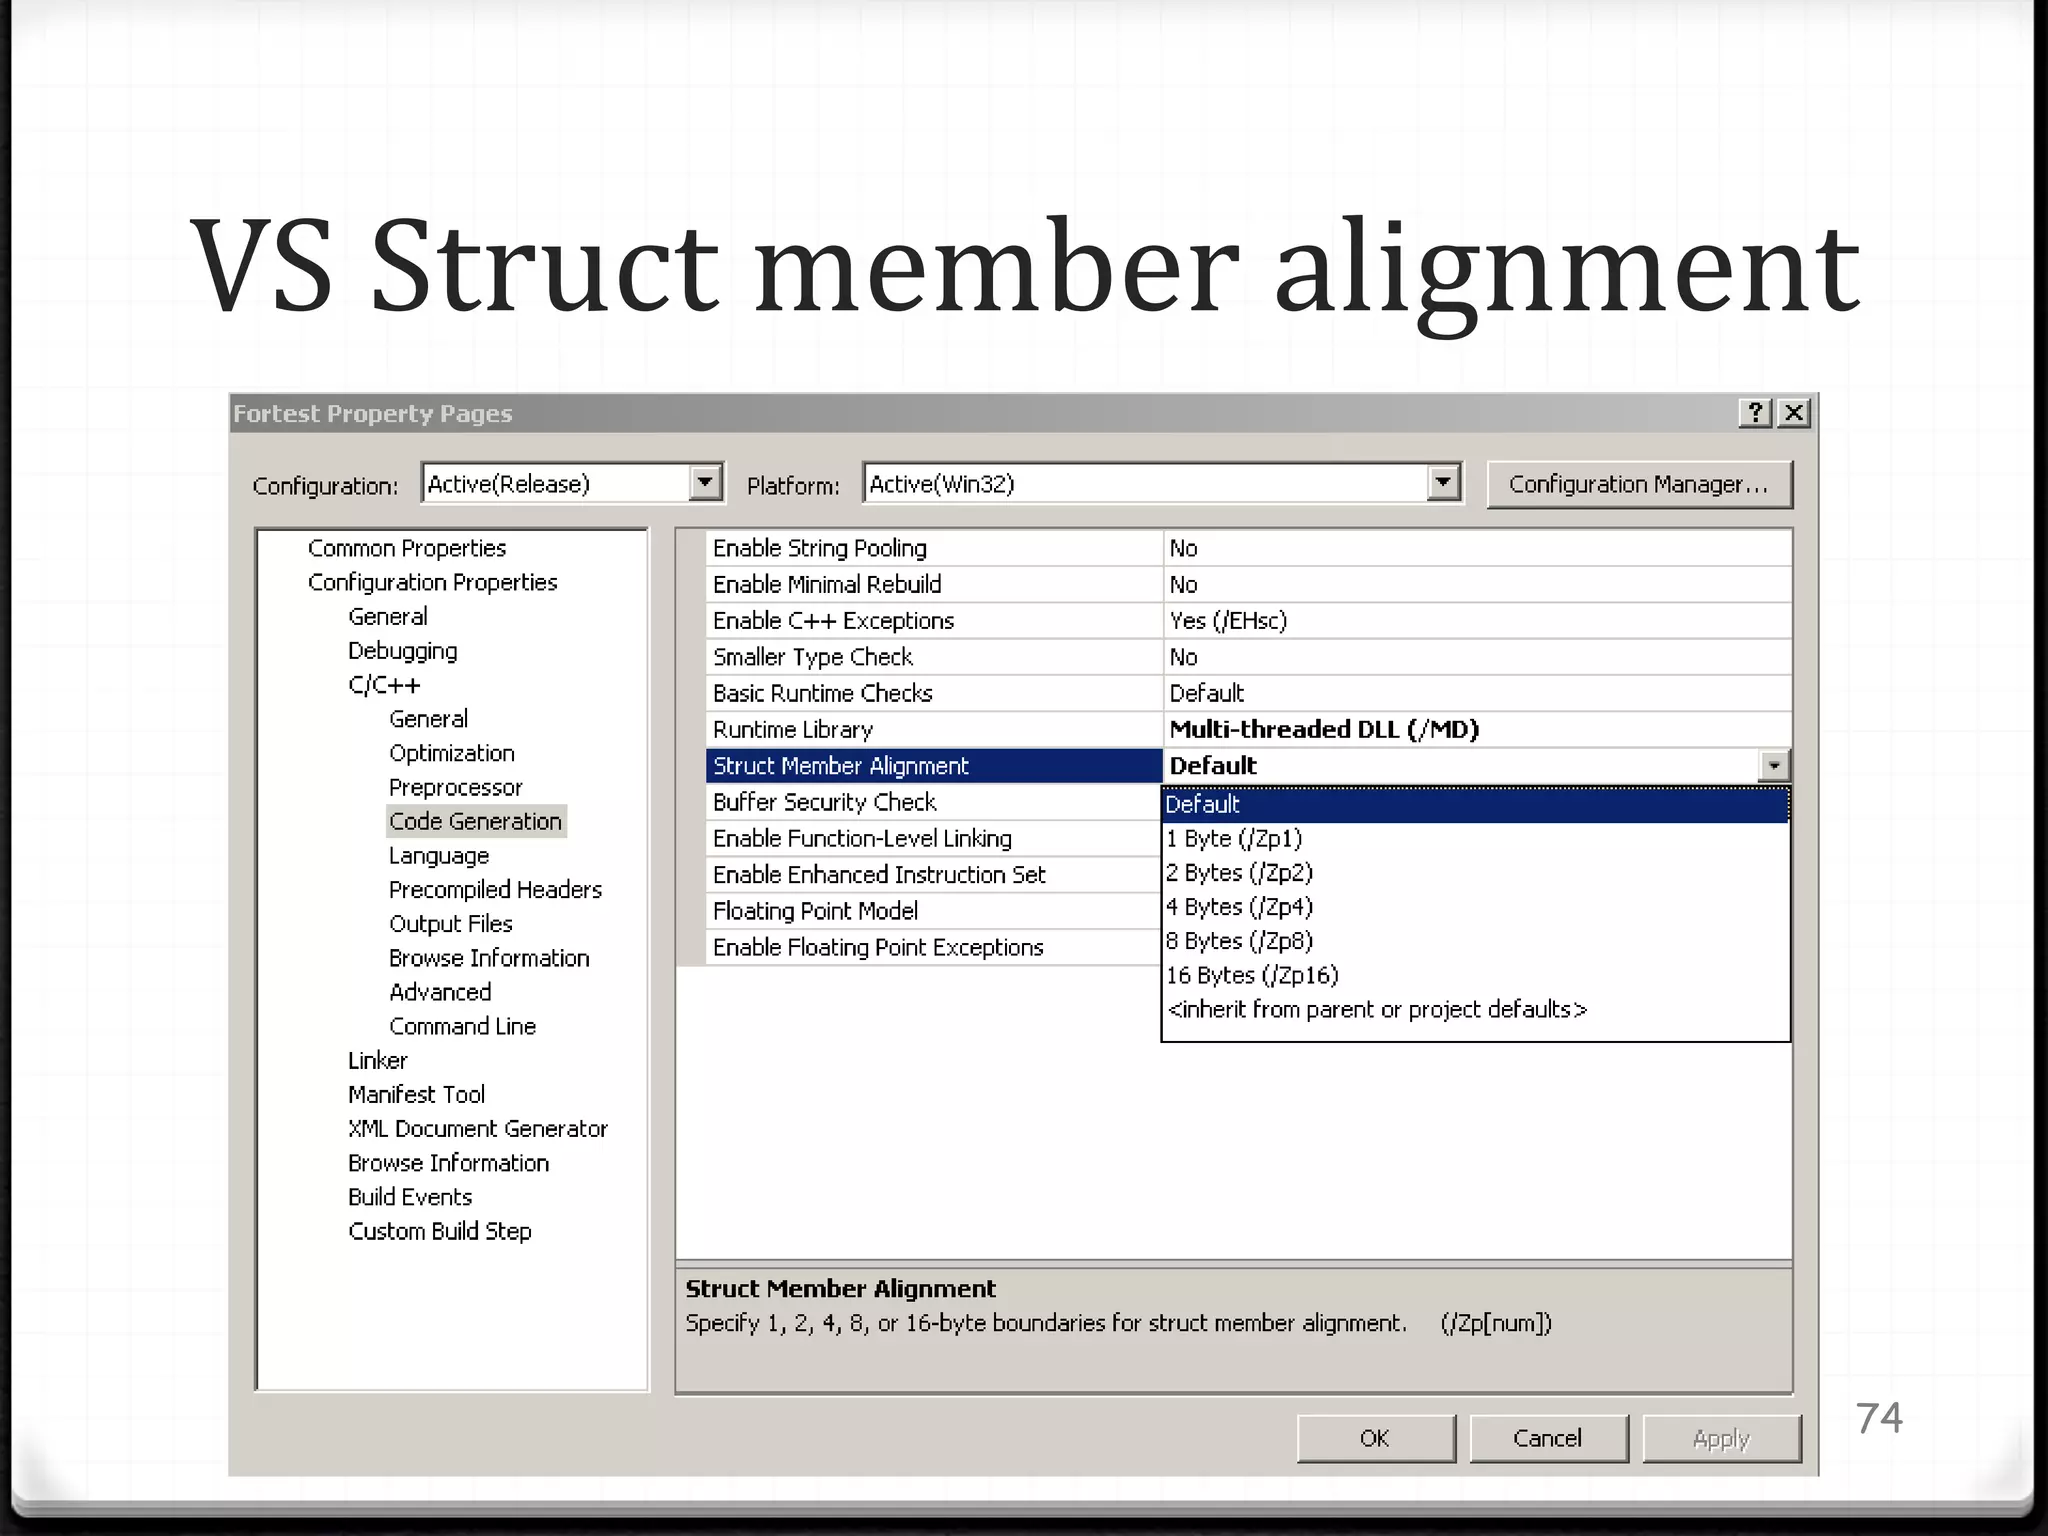Open the Language page

click(x=439, y=856)
